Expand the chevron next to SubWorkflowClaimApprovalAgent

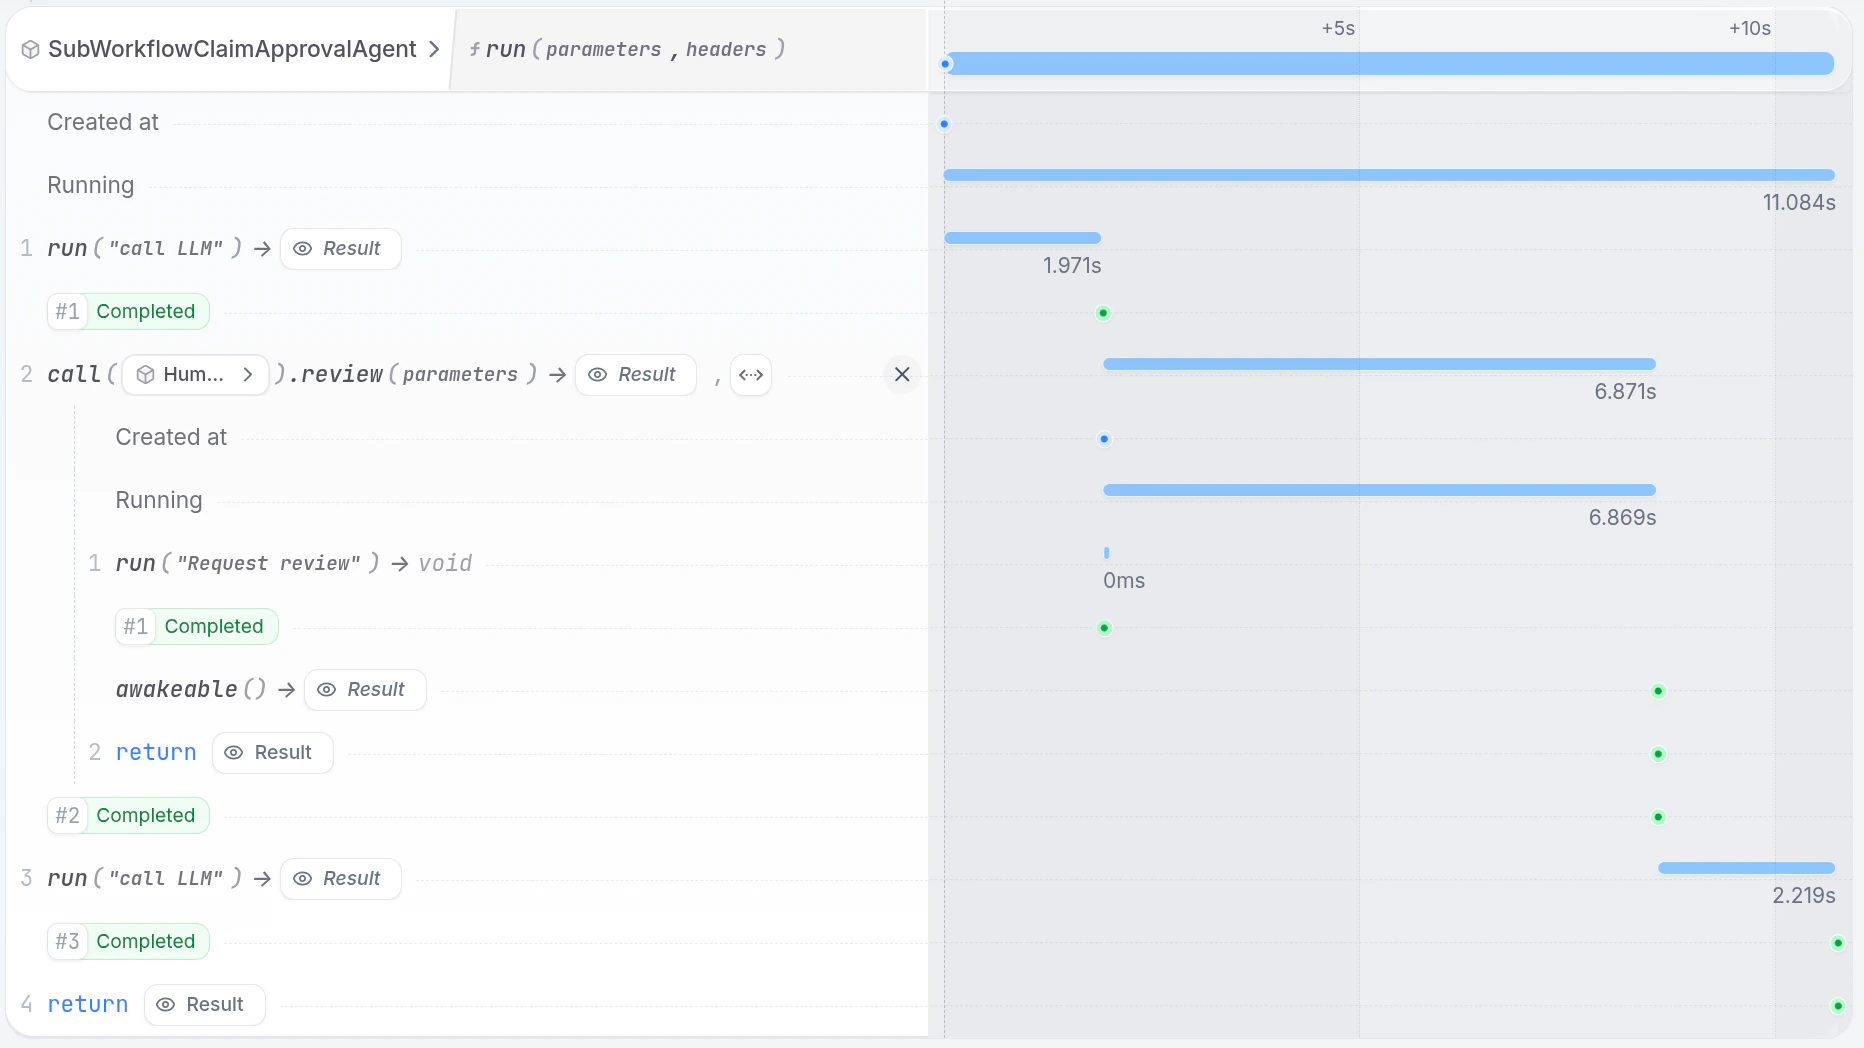click(x=434, y=49)
